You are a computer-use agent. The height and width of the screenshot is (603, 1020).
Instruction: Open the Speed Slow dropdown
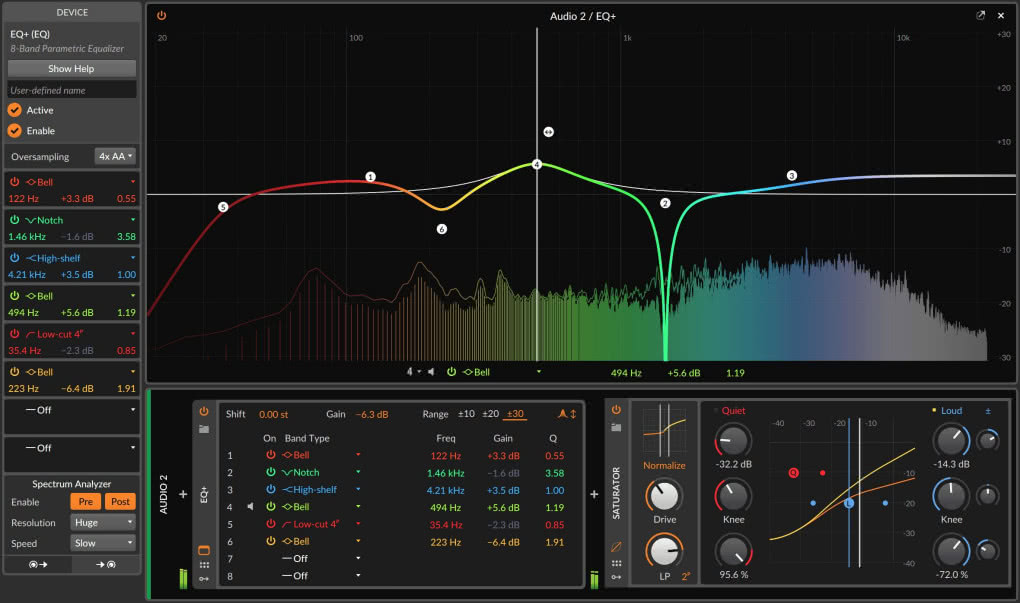click(103, 543)
